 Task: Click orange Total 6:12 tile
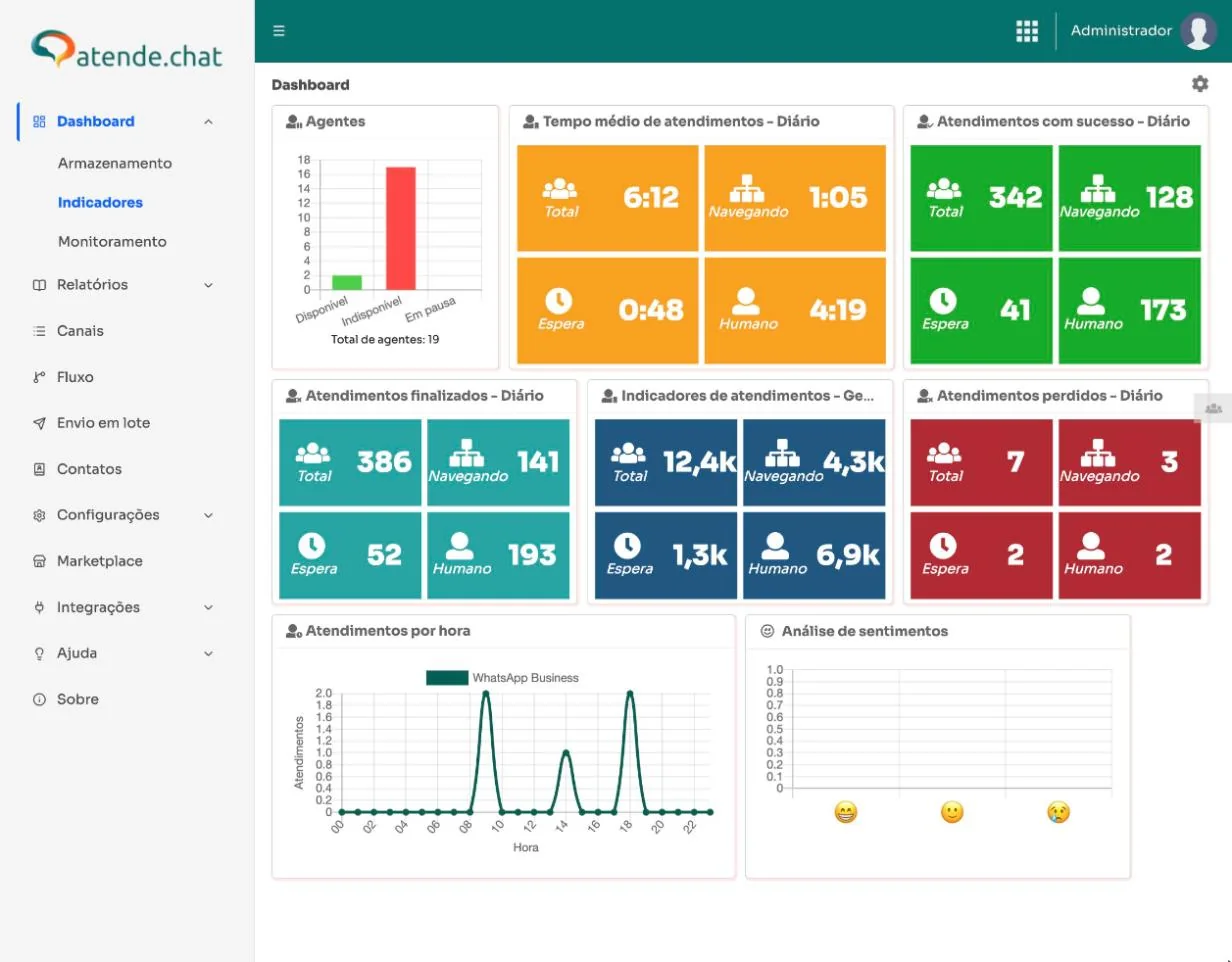(608, 198)
